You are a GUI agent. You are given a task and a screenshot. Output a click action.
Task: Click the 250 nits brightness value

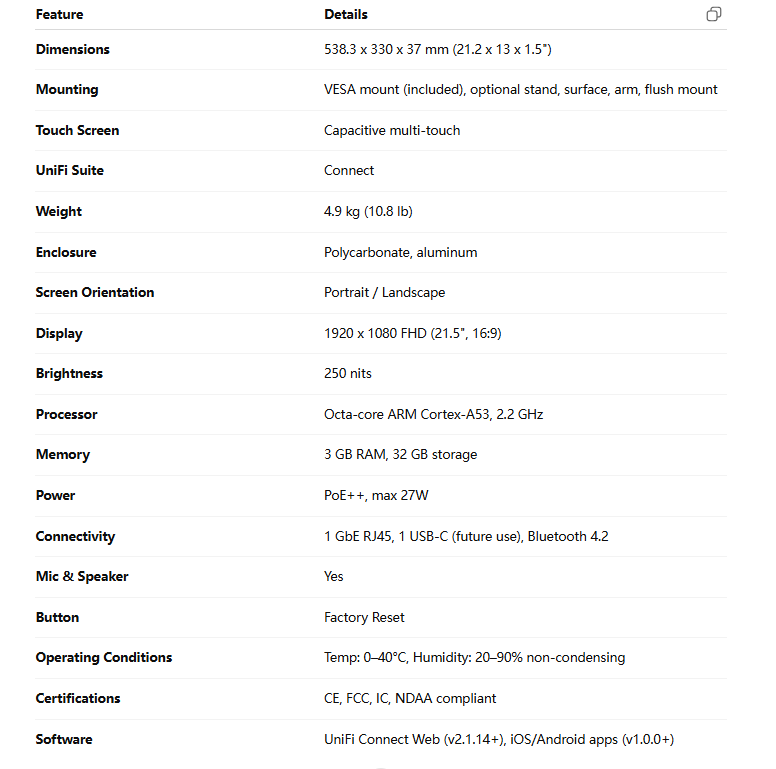(347, 374)
